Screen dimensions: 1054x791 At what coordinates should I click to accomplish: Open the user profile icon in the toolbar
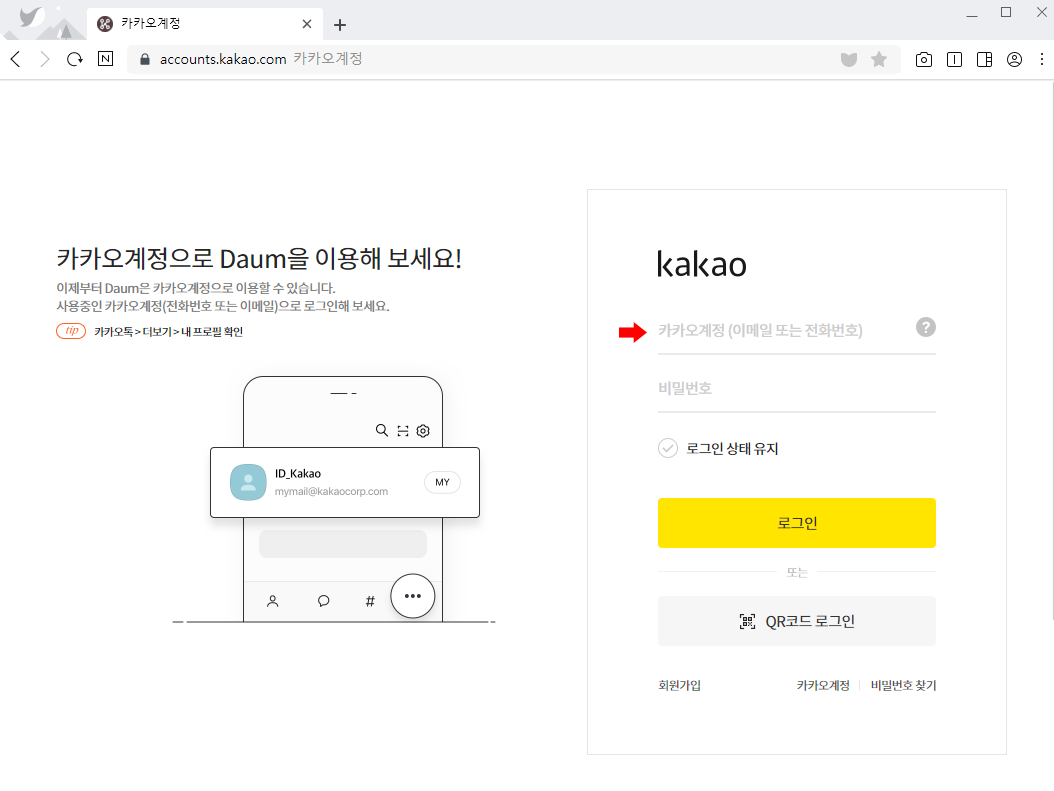tap(1014, 60)
